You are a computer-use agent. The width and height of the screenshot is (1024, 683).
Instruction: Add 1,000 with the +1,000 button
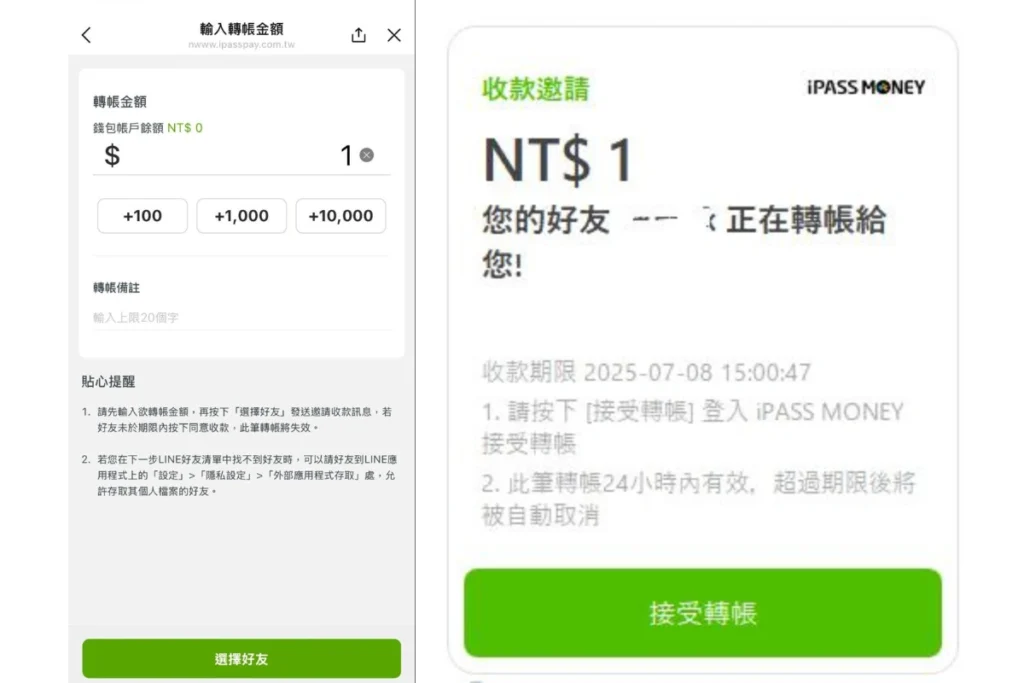tap(242, 215)
